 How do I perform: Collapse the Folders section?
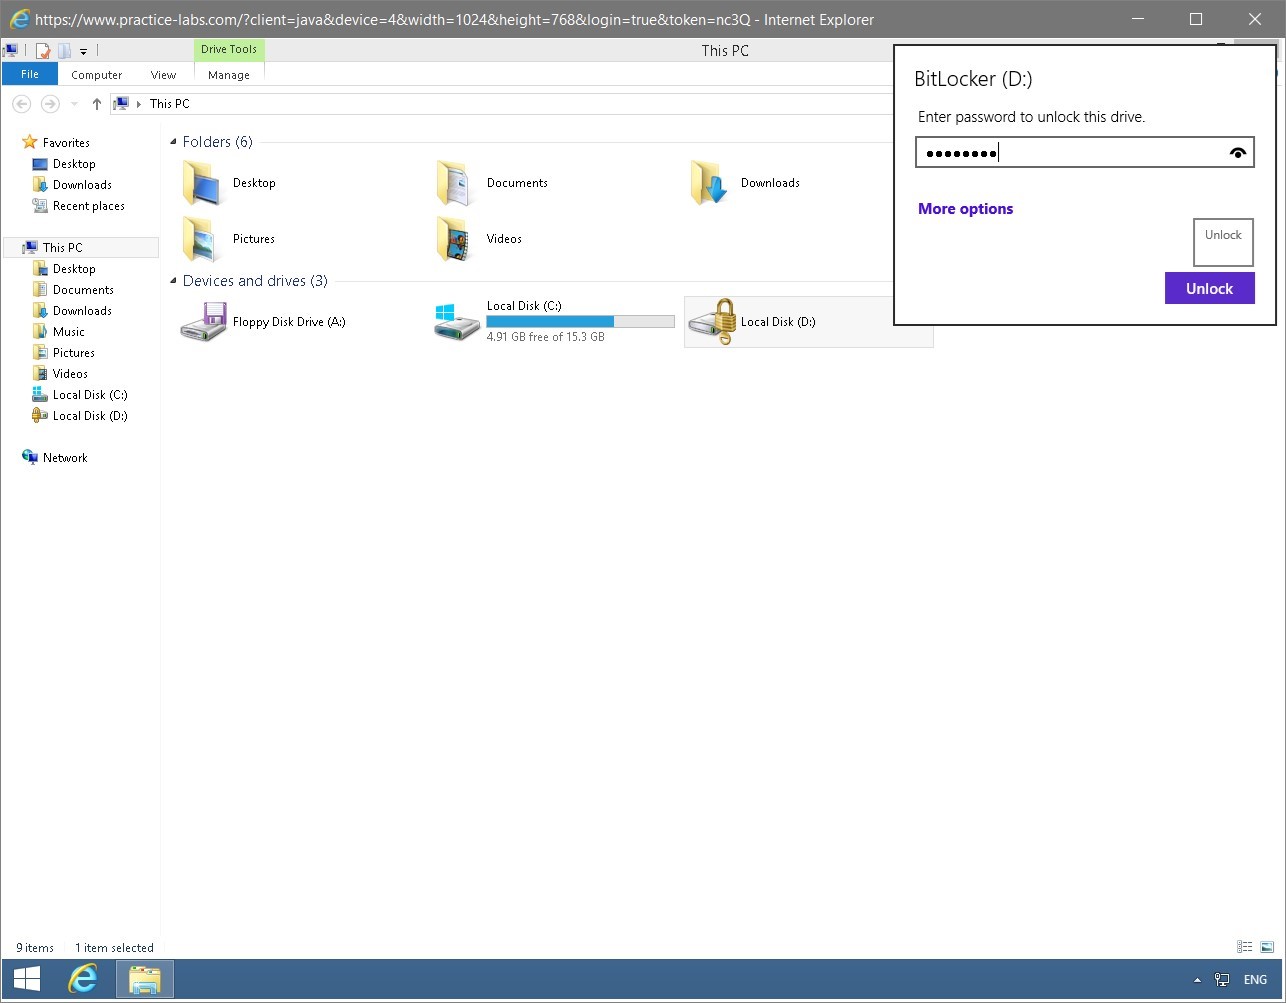coord(175,142)
